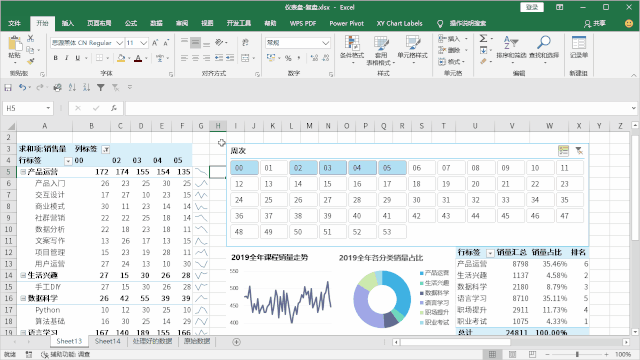
Task: Click the Format Painter brush icon
Action: pos(31,61)
